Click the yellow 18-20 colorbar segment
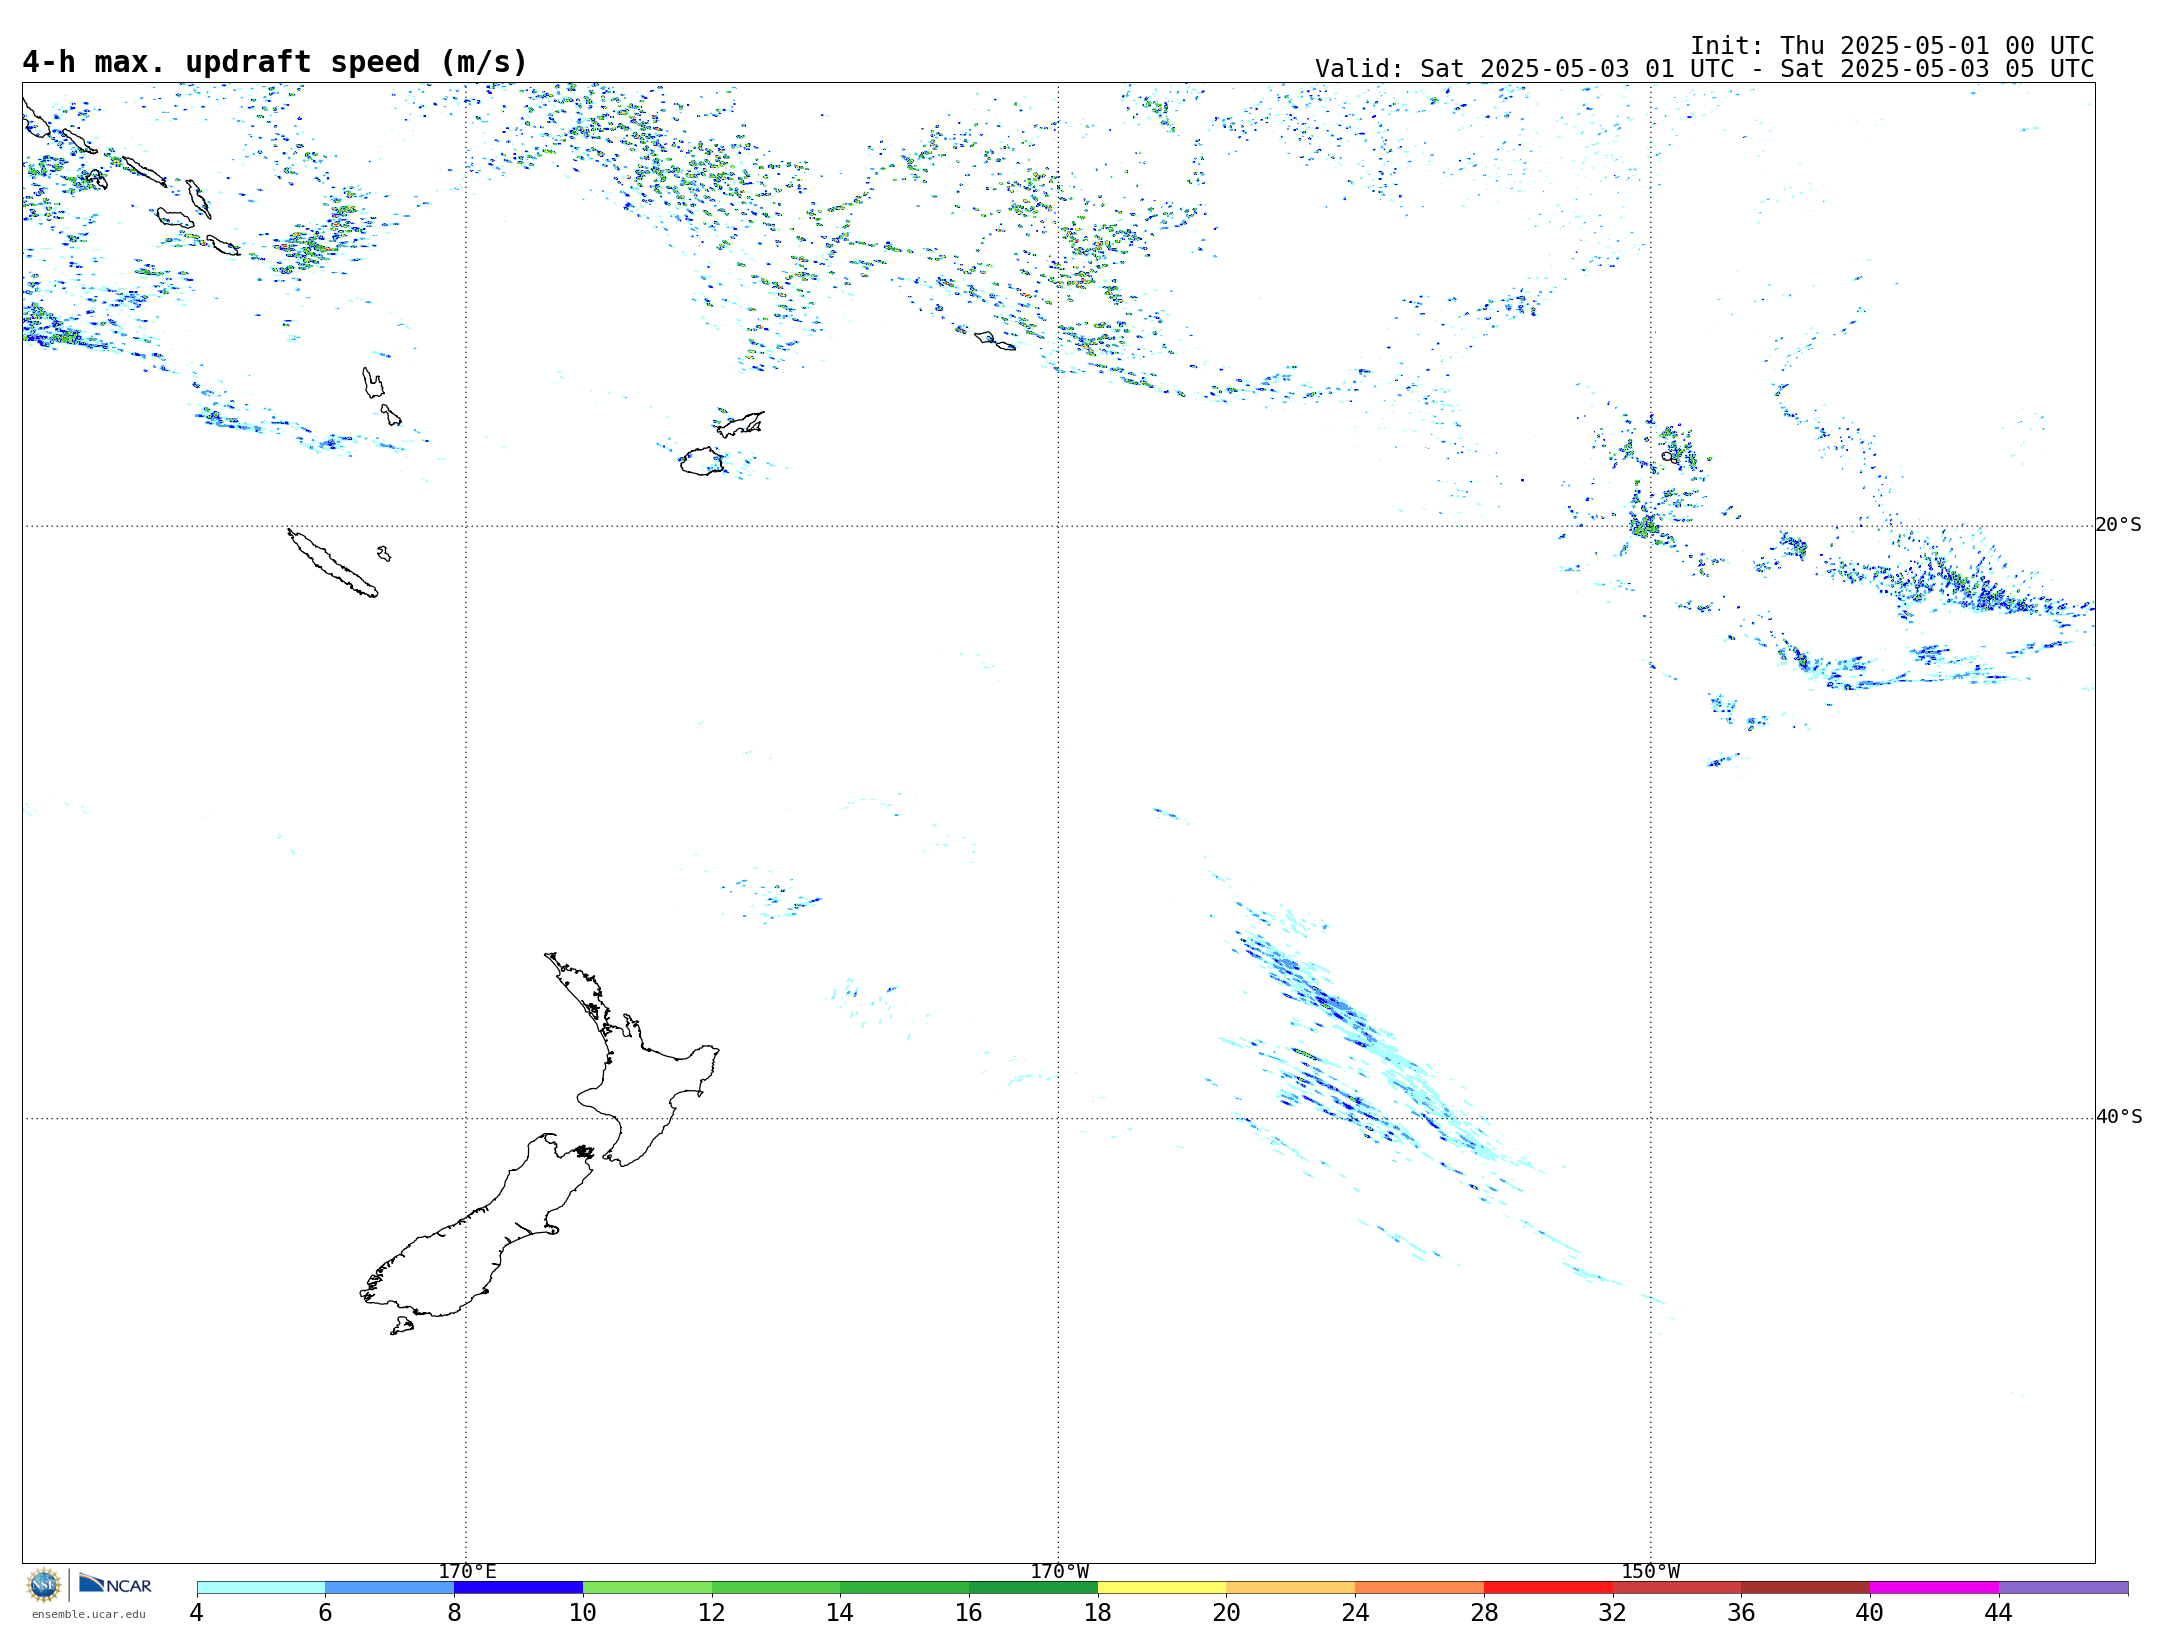This screenshot has height=1626, width=2160. pos(1162,1588)
